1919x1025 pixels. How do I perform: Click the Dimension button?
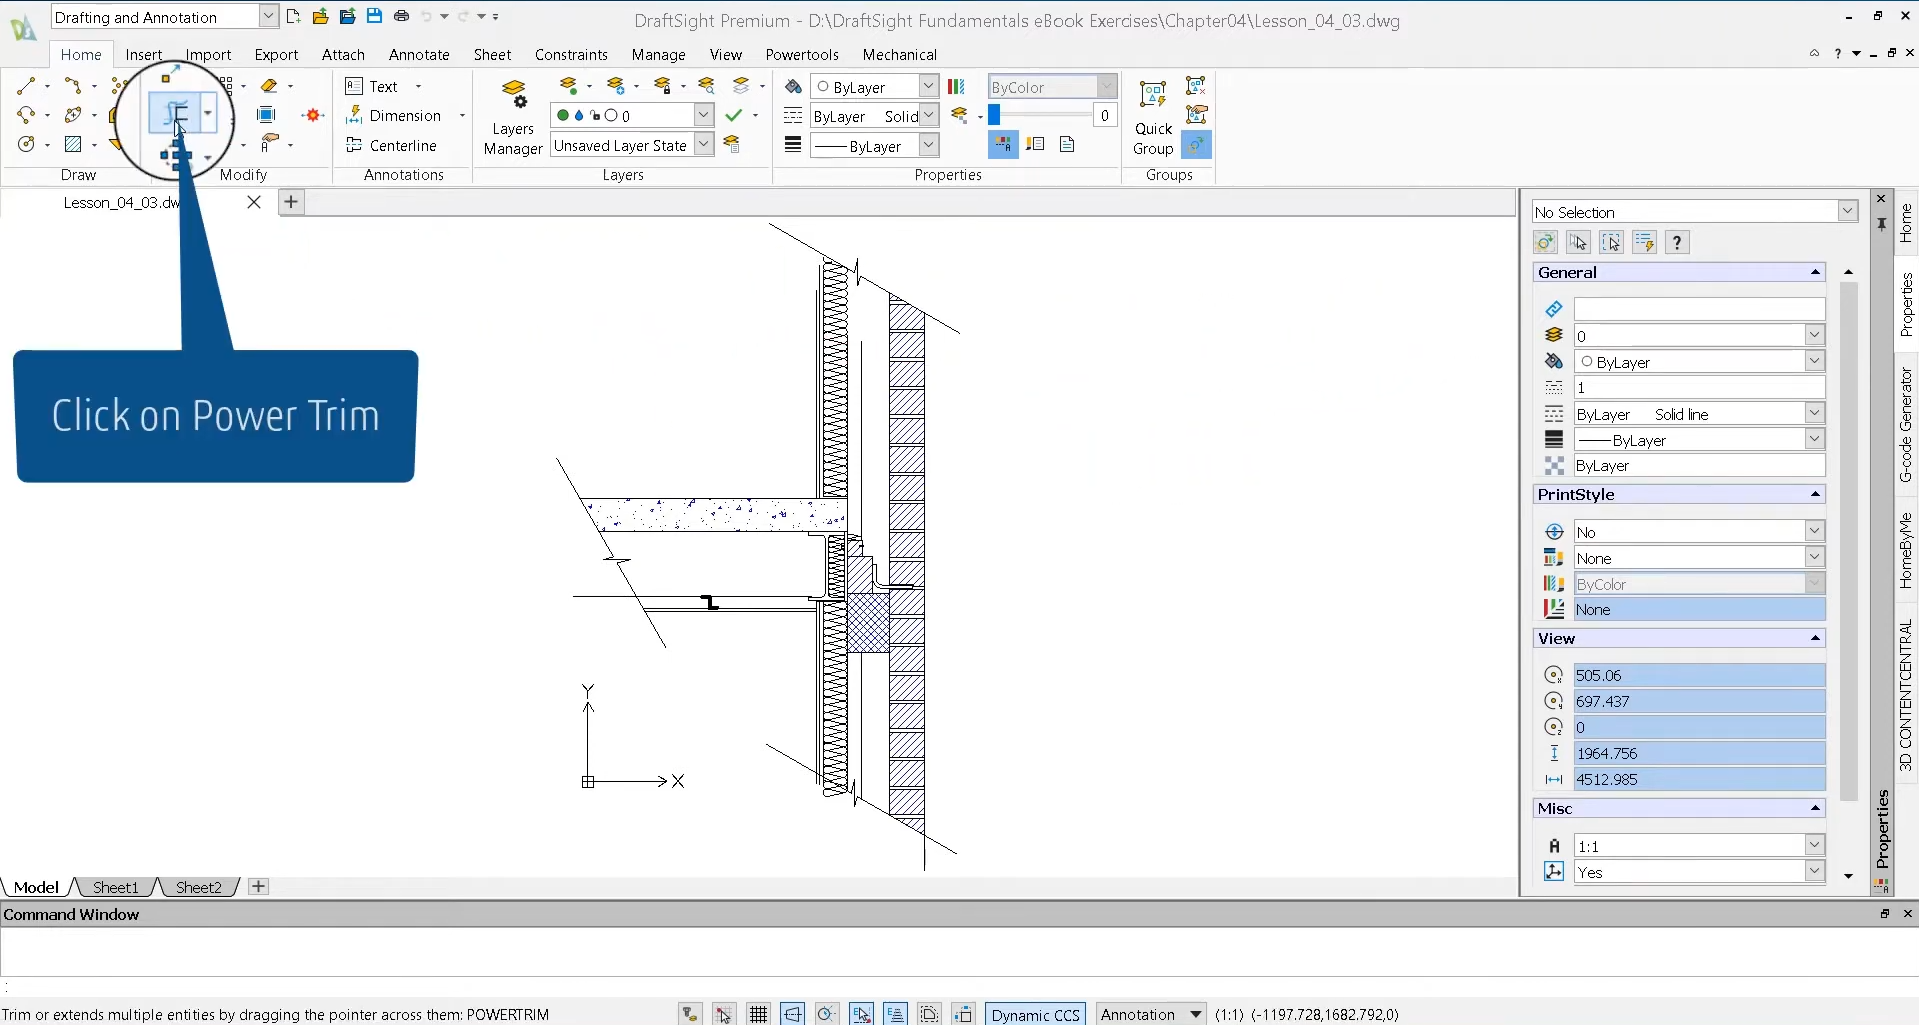(394, 116)
